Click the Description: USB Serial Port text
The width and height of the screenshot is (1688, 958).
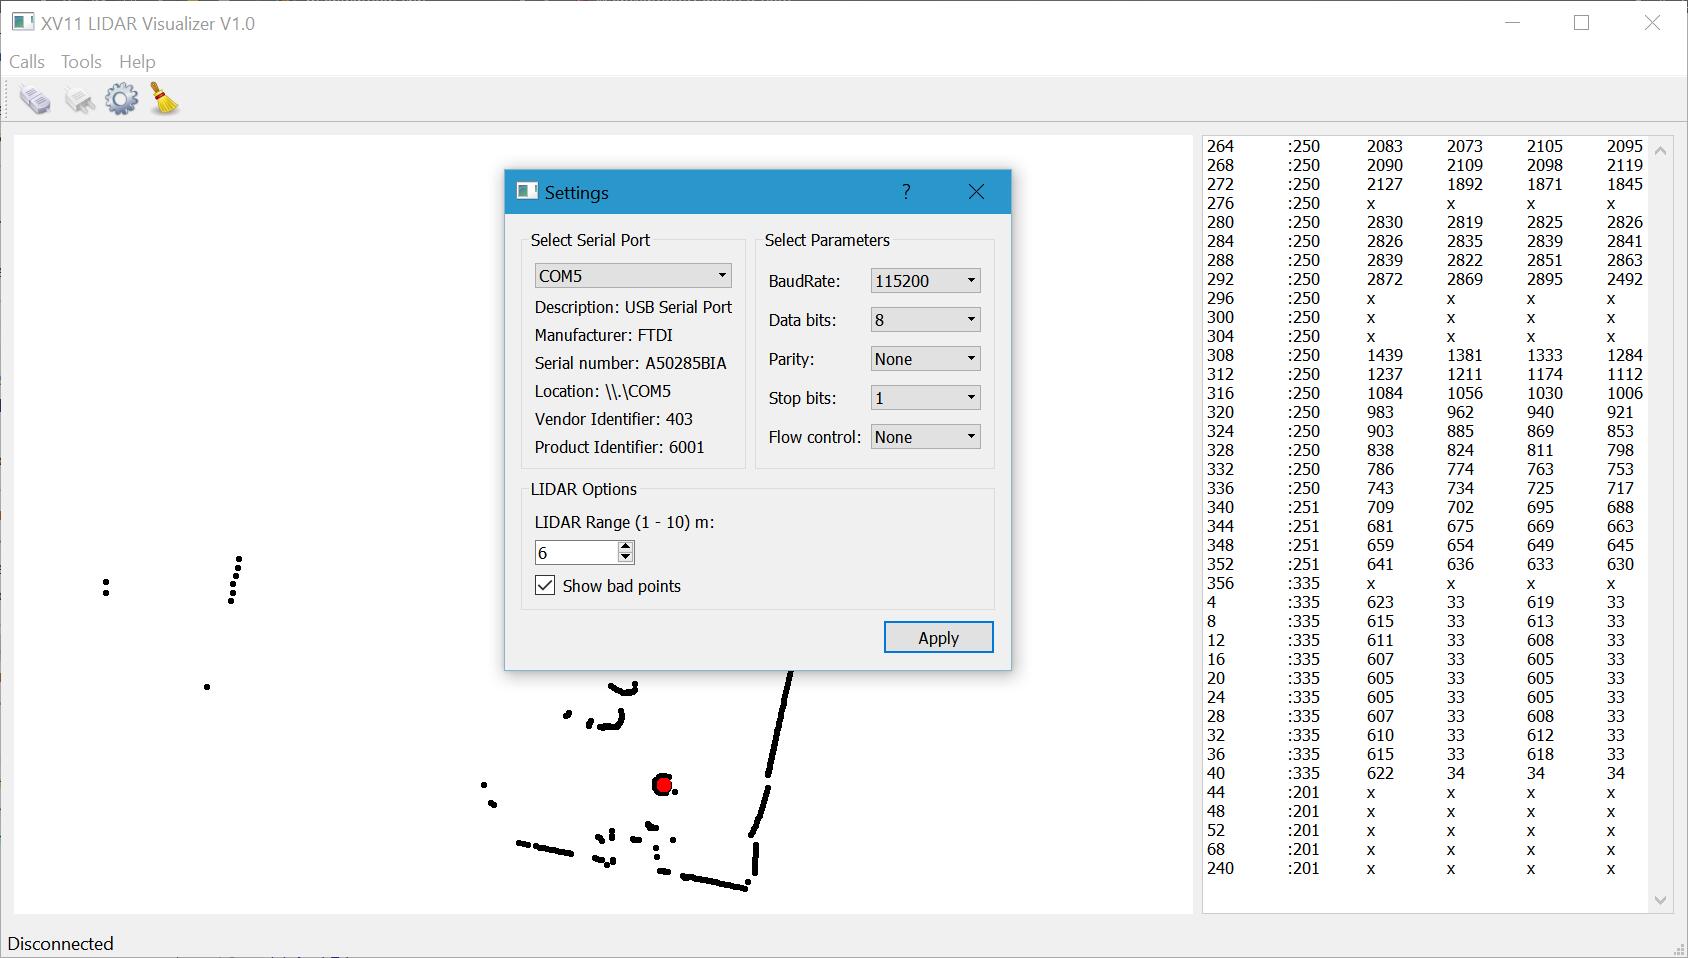[633, 307]
